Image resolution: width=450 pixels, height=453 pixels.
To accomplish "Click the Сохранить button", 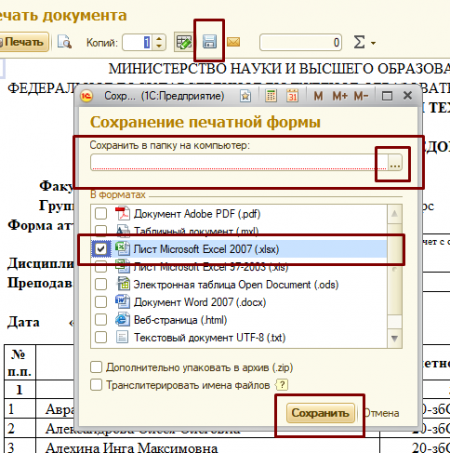I will (x=320, y=413).
